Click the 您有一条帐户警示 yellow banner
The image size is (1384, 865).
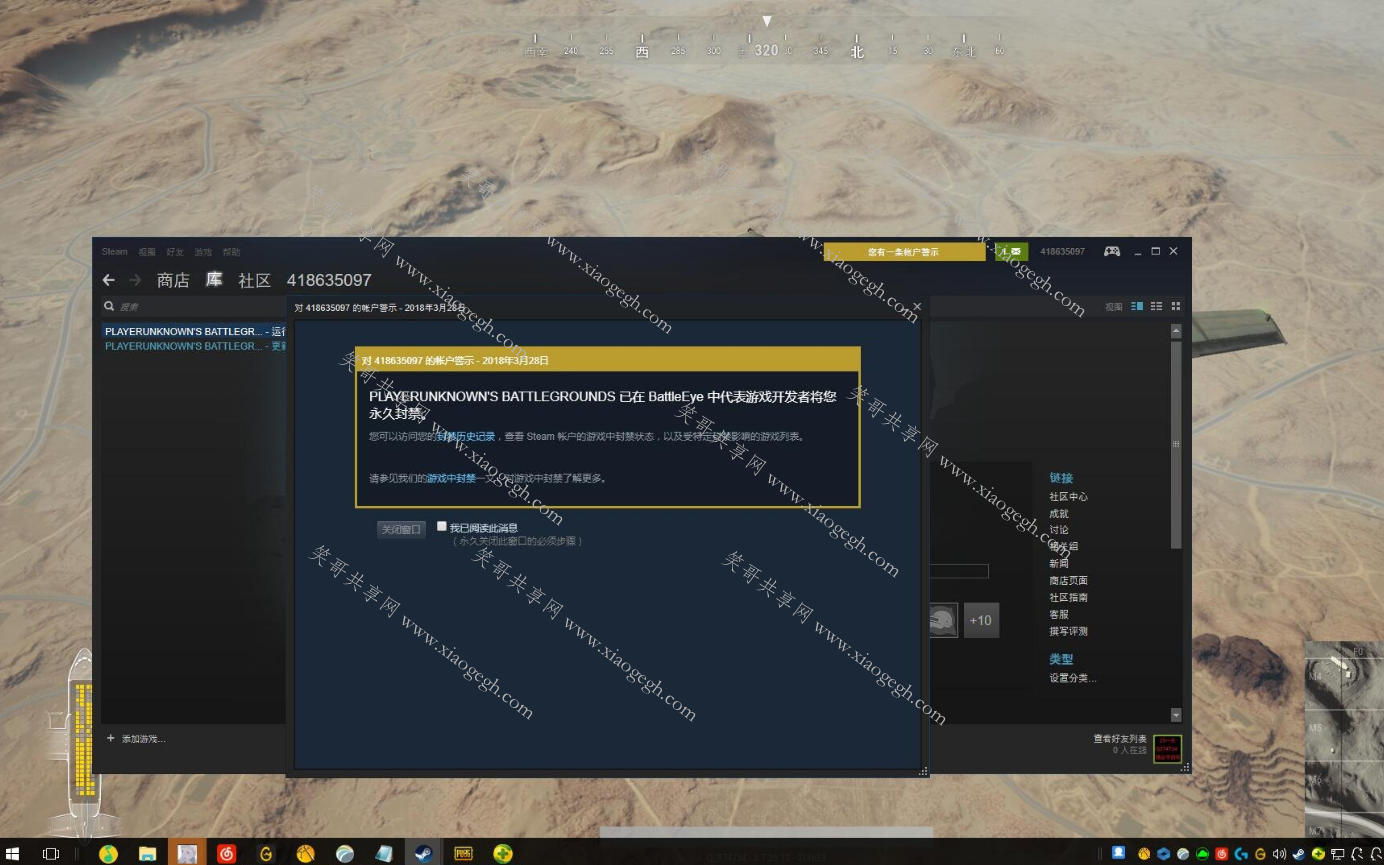(x=904, y=252)
